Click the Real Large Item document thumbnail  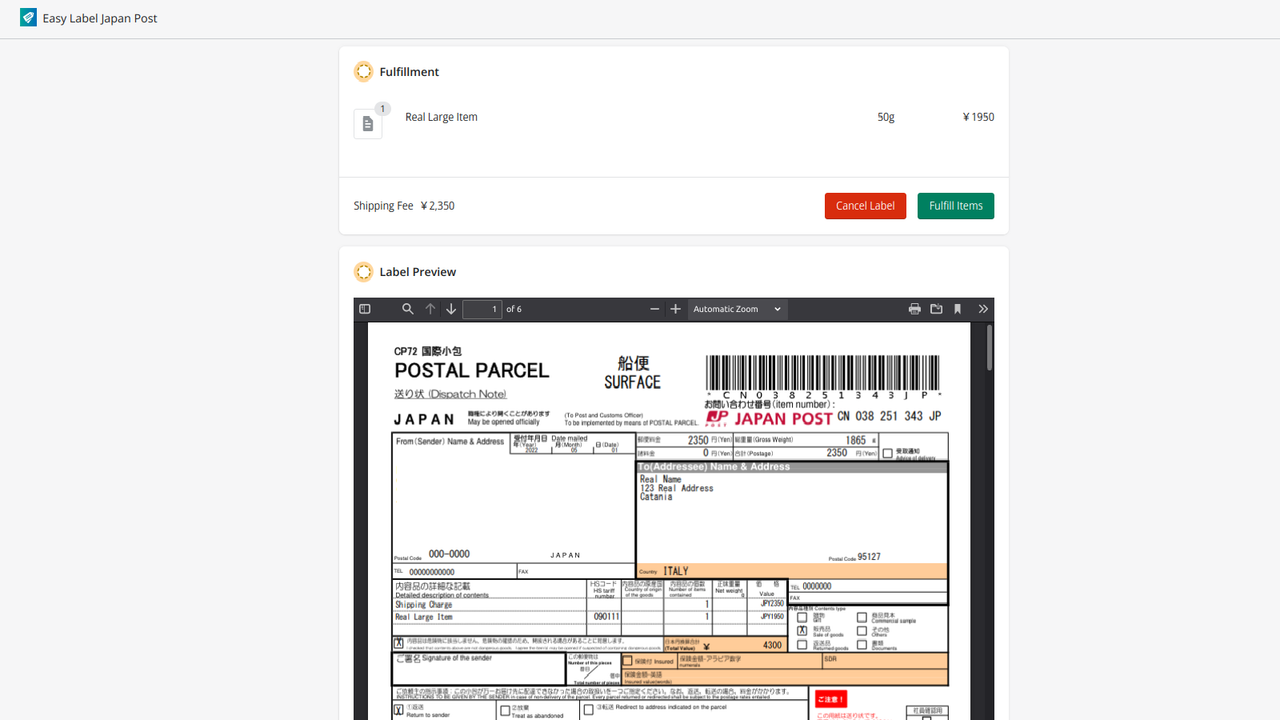[x=368, y=123]
